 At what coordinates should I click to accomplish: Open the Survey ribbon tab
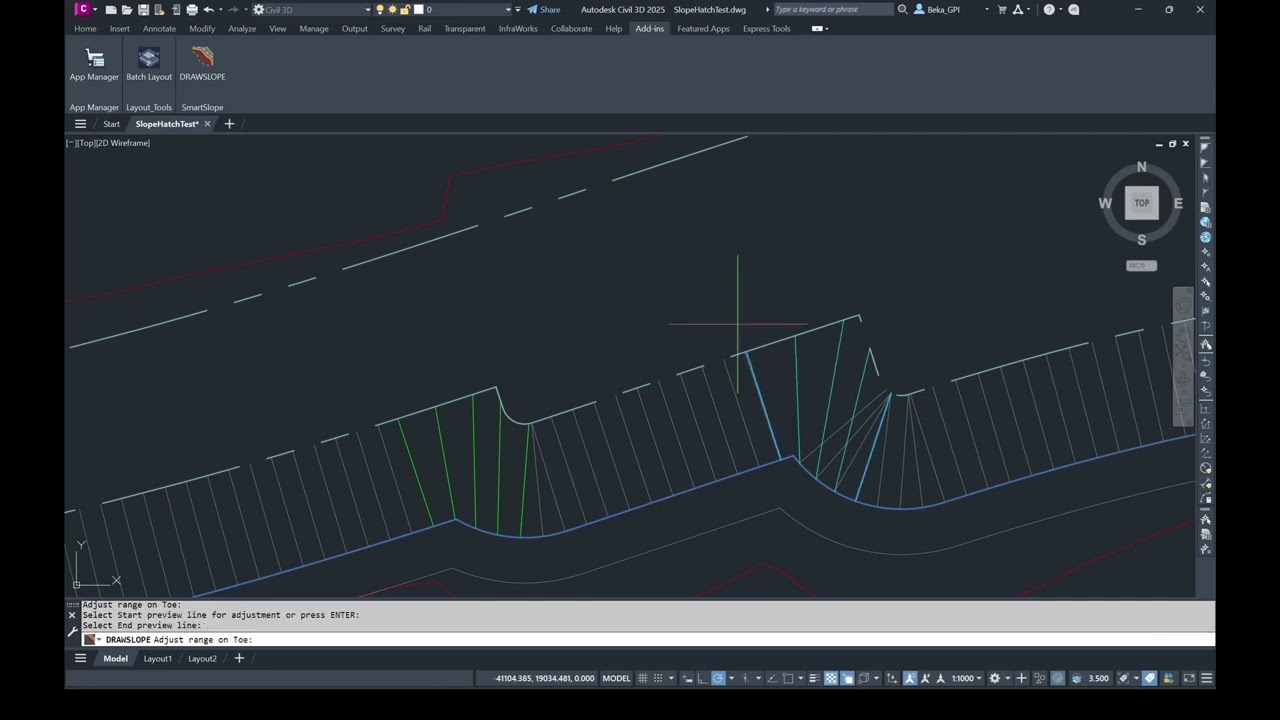coord(393,29)
